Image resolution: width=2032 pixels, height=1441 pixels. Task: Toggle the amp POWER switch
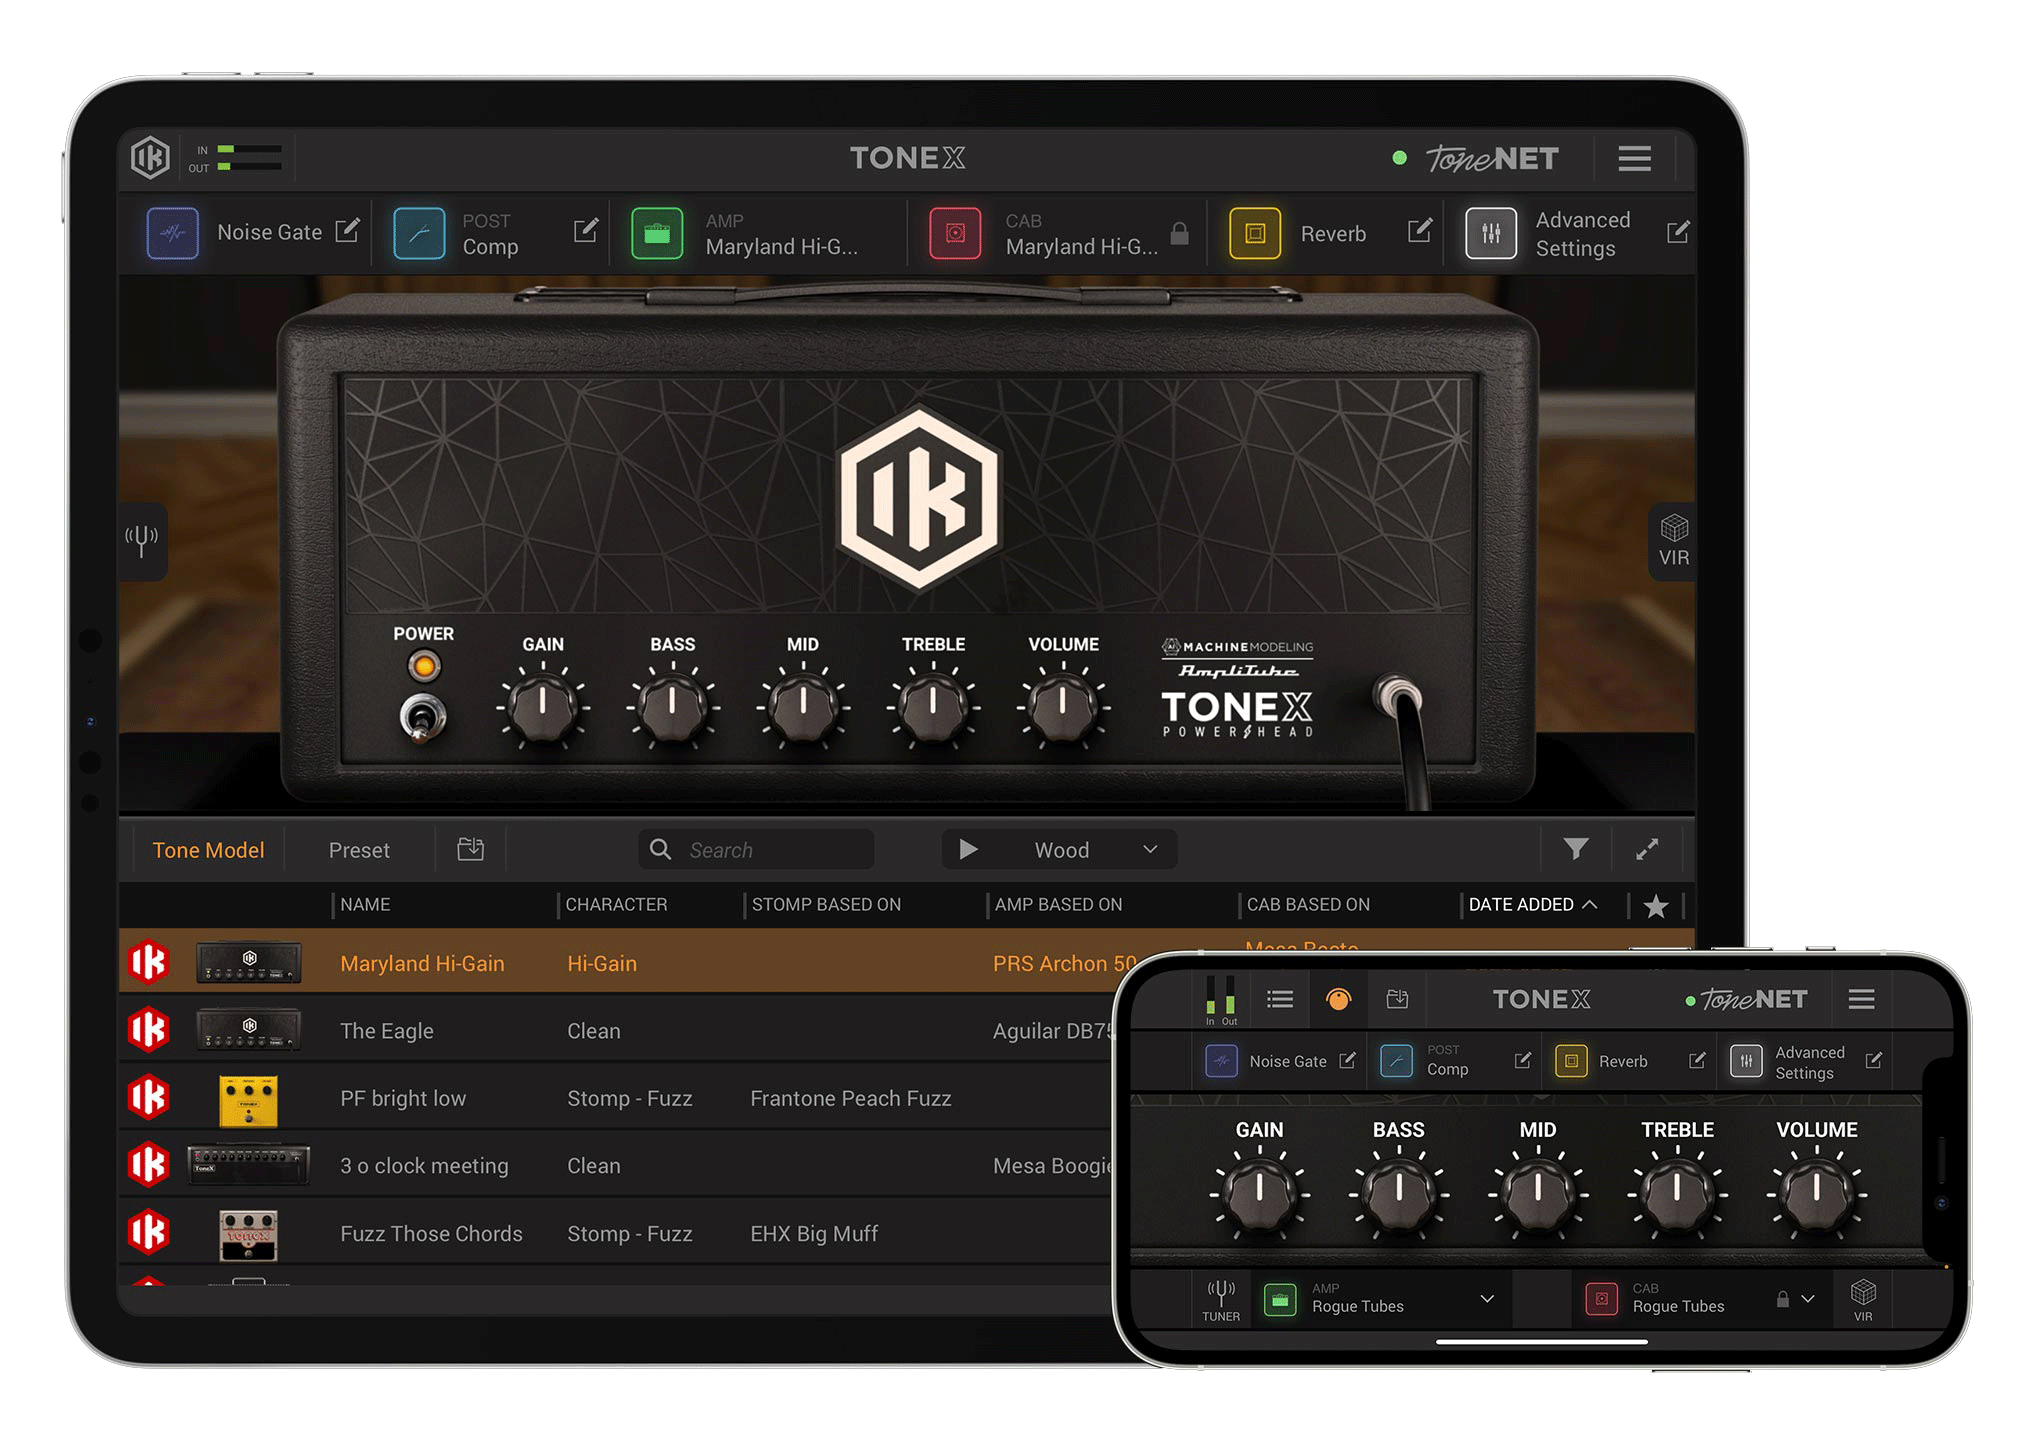[x=422, y=717]
